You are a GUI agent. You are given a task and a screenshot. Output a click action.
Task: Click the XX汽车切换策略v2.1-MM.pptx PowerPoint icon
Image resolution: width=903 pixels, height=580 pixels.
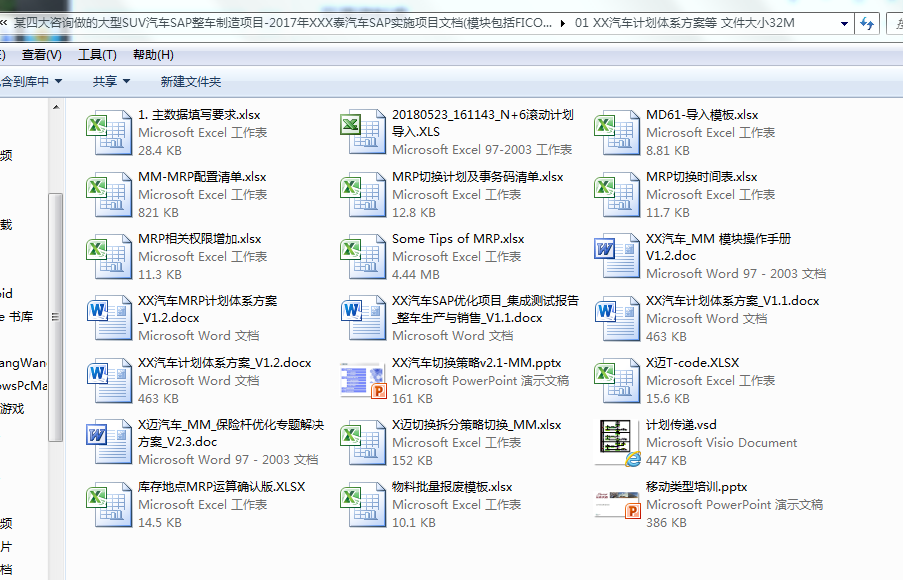[x=364, y=381]
